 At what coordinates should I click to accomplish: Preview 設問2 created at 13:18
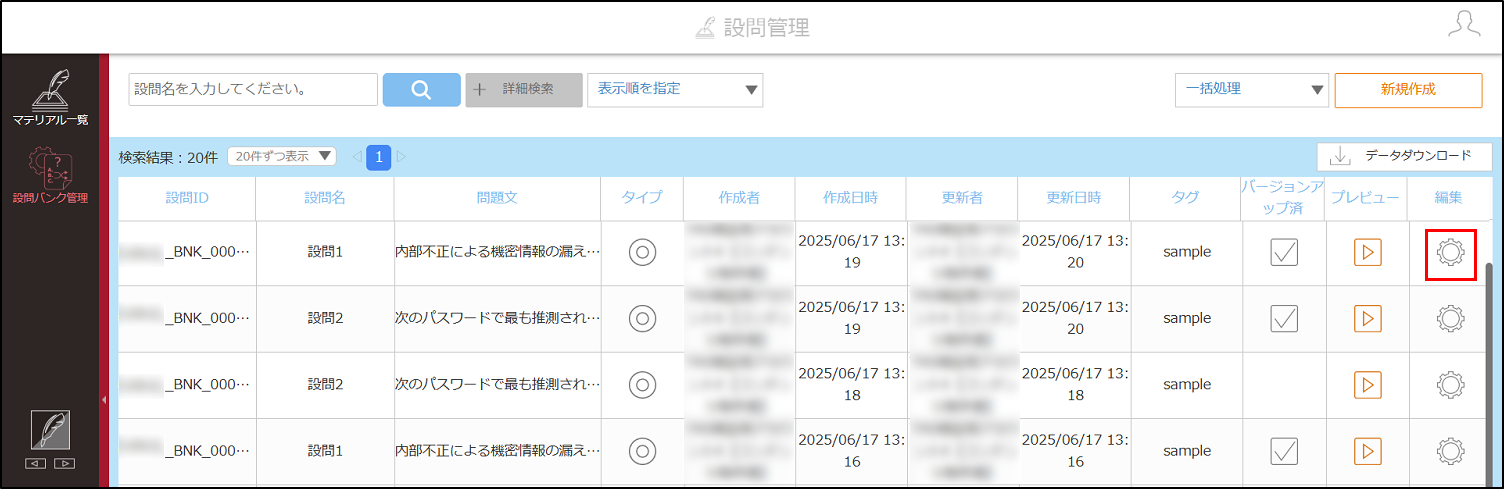coord(1367,385)
